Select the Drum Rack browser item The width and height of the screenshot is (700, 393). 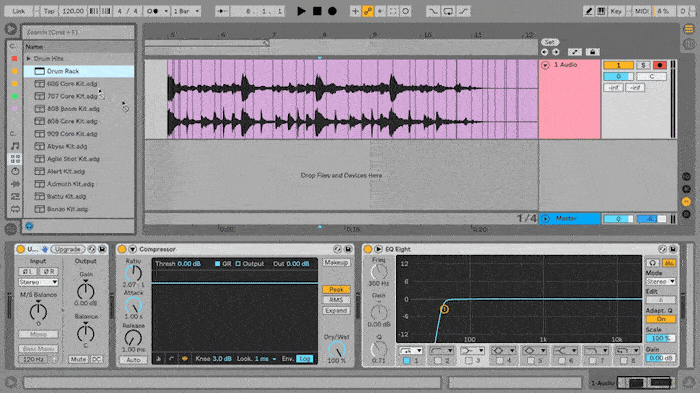79,71
